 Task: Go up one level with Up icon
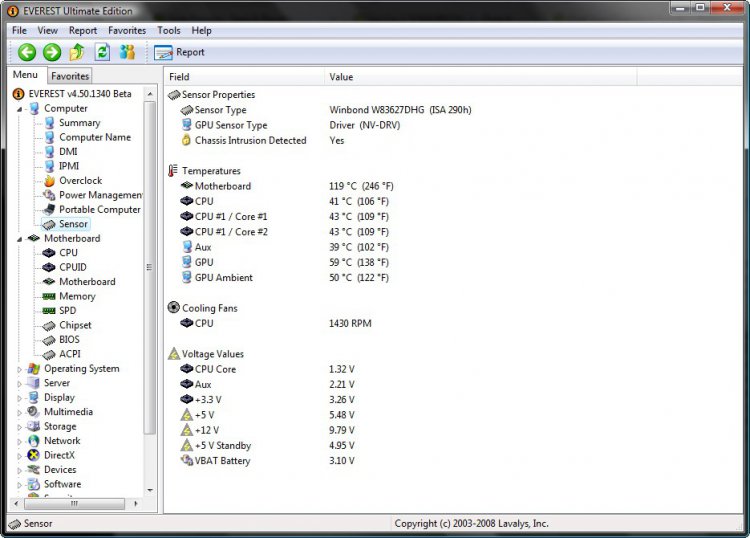77,52
